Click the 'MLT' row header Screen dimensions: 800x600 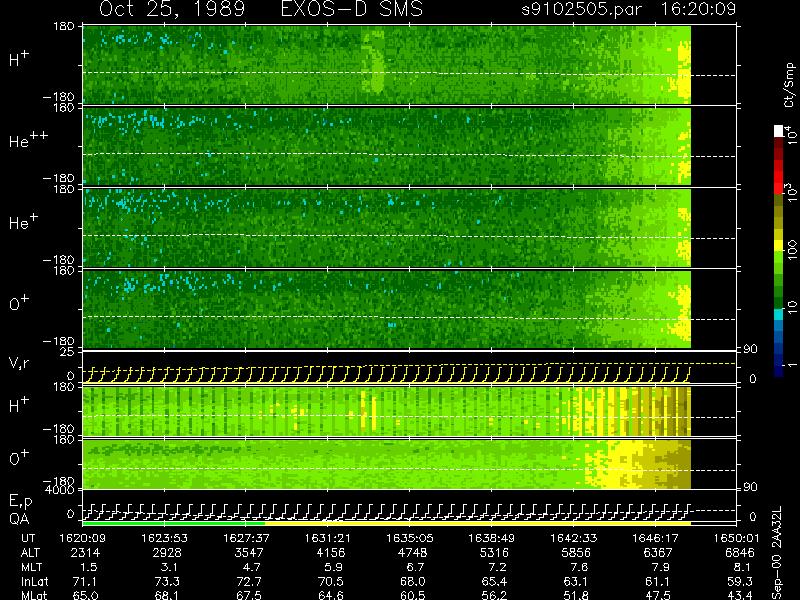pyautogui.click(x=31, y=567)
